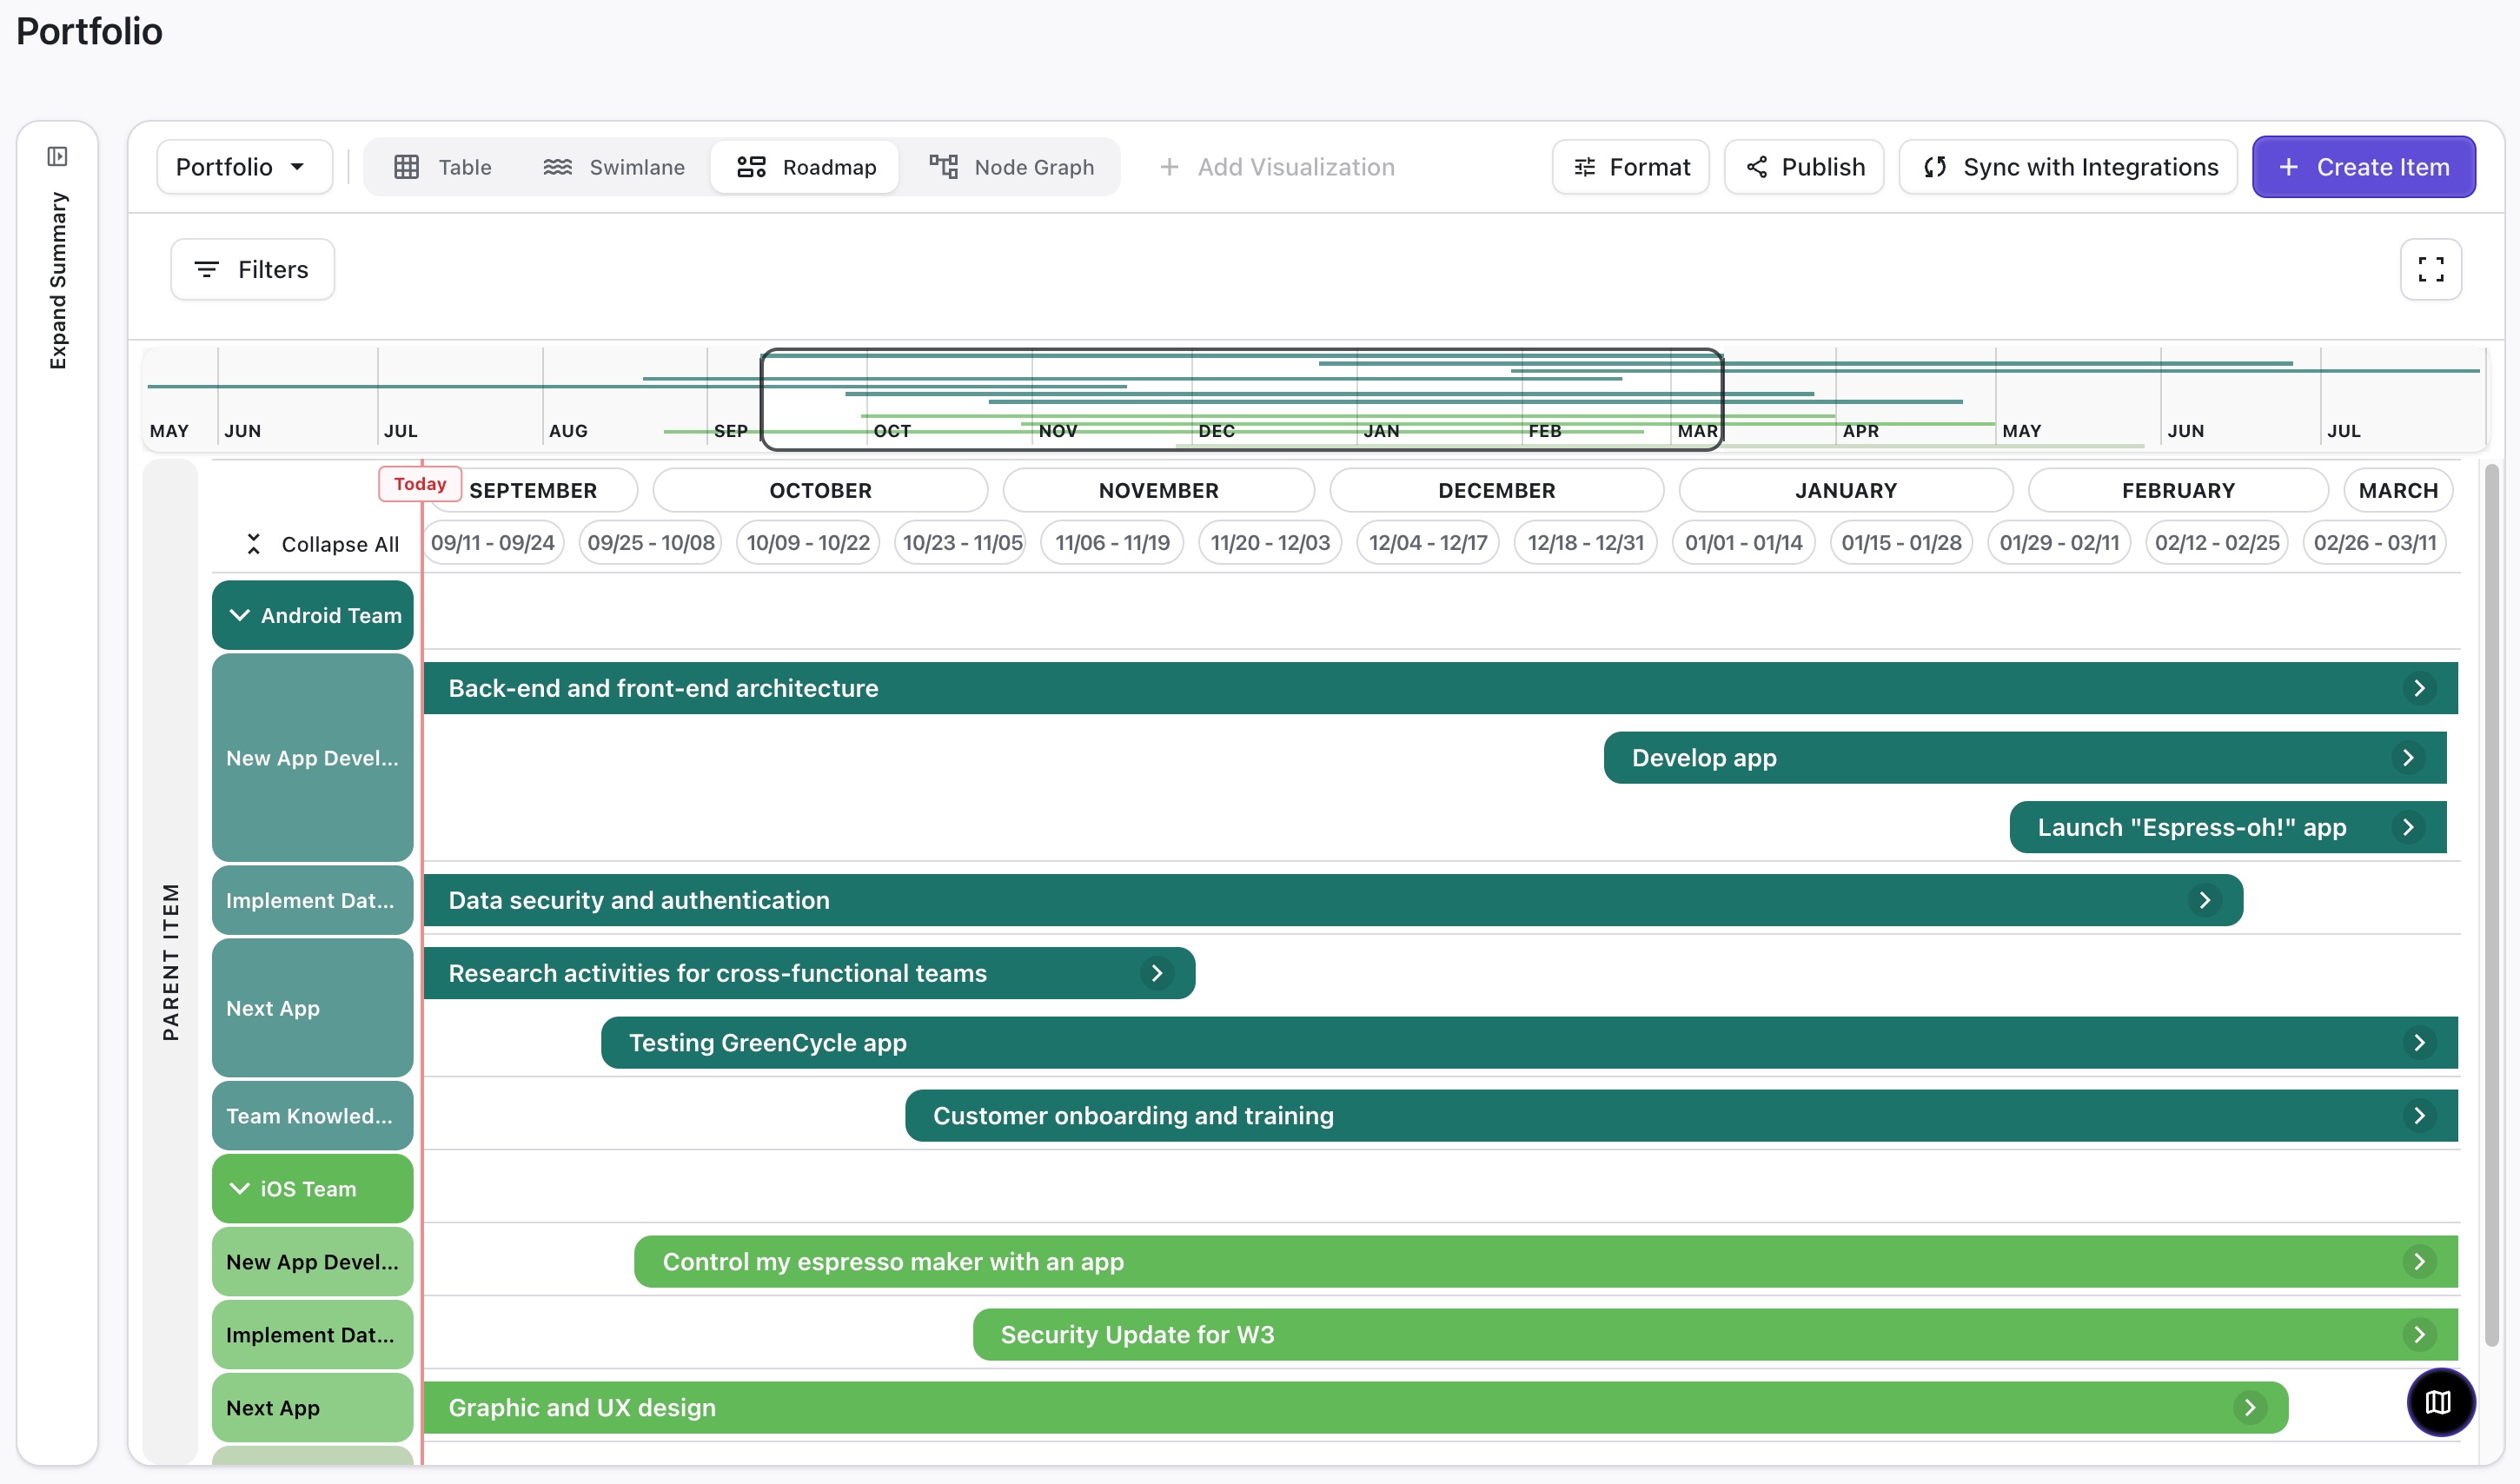The width and height of the screenshot is (2520, 1484).
Task: Open the Portfolio view dropdown
Action: (x=244, y=167)
